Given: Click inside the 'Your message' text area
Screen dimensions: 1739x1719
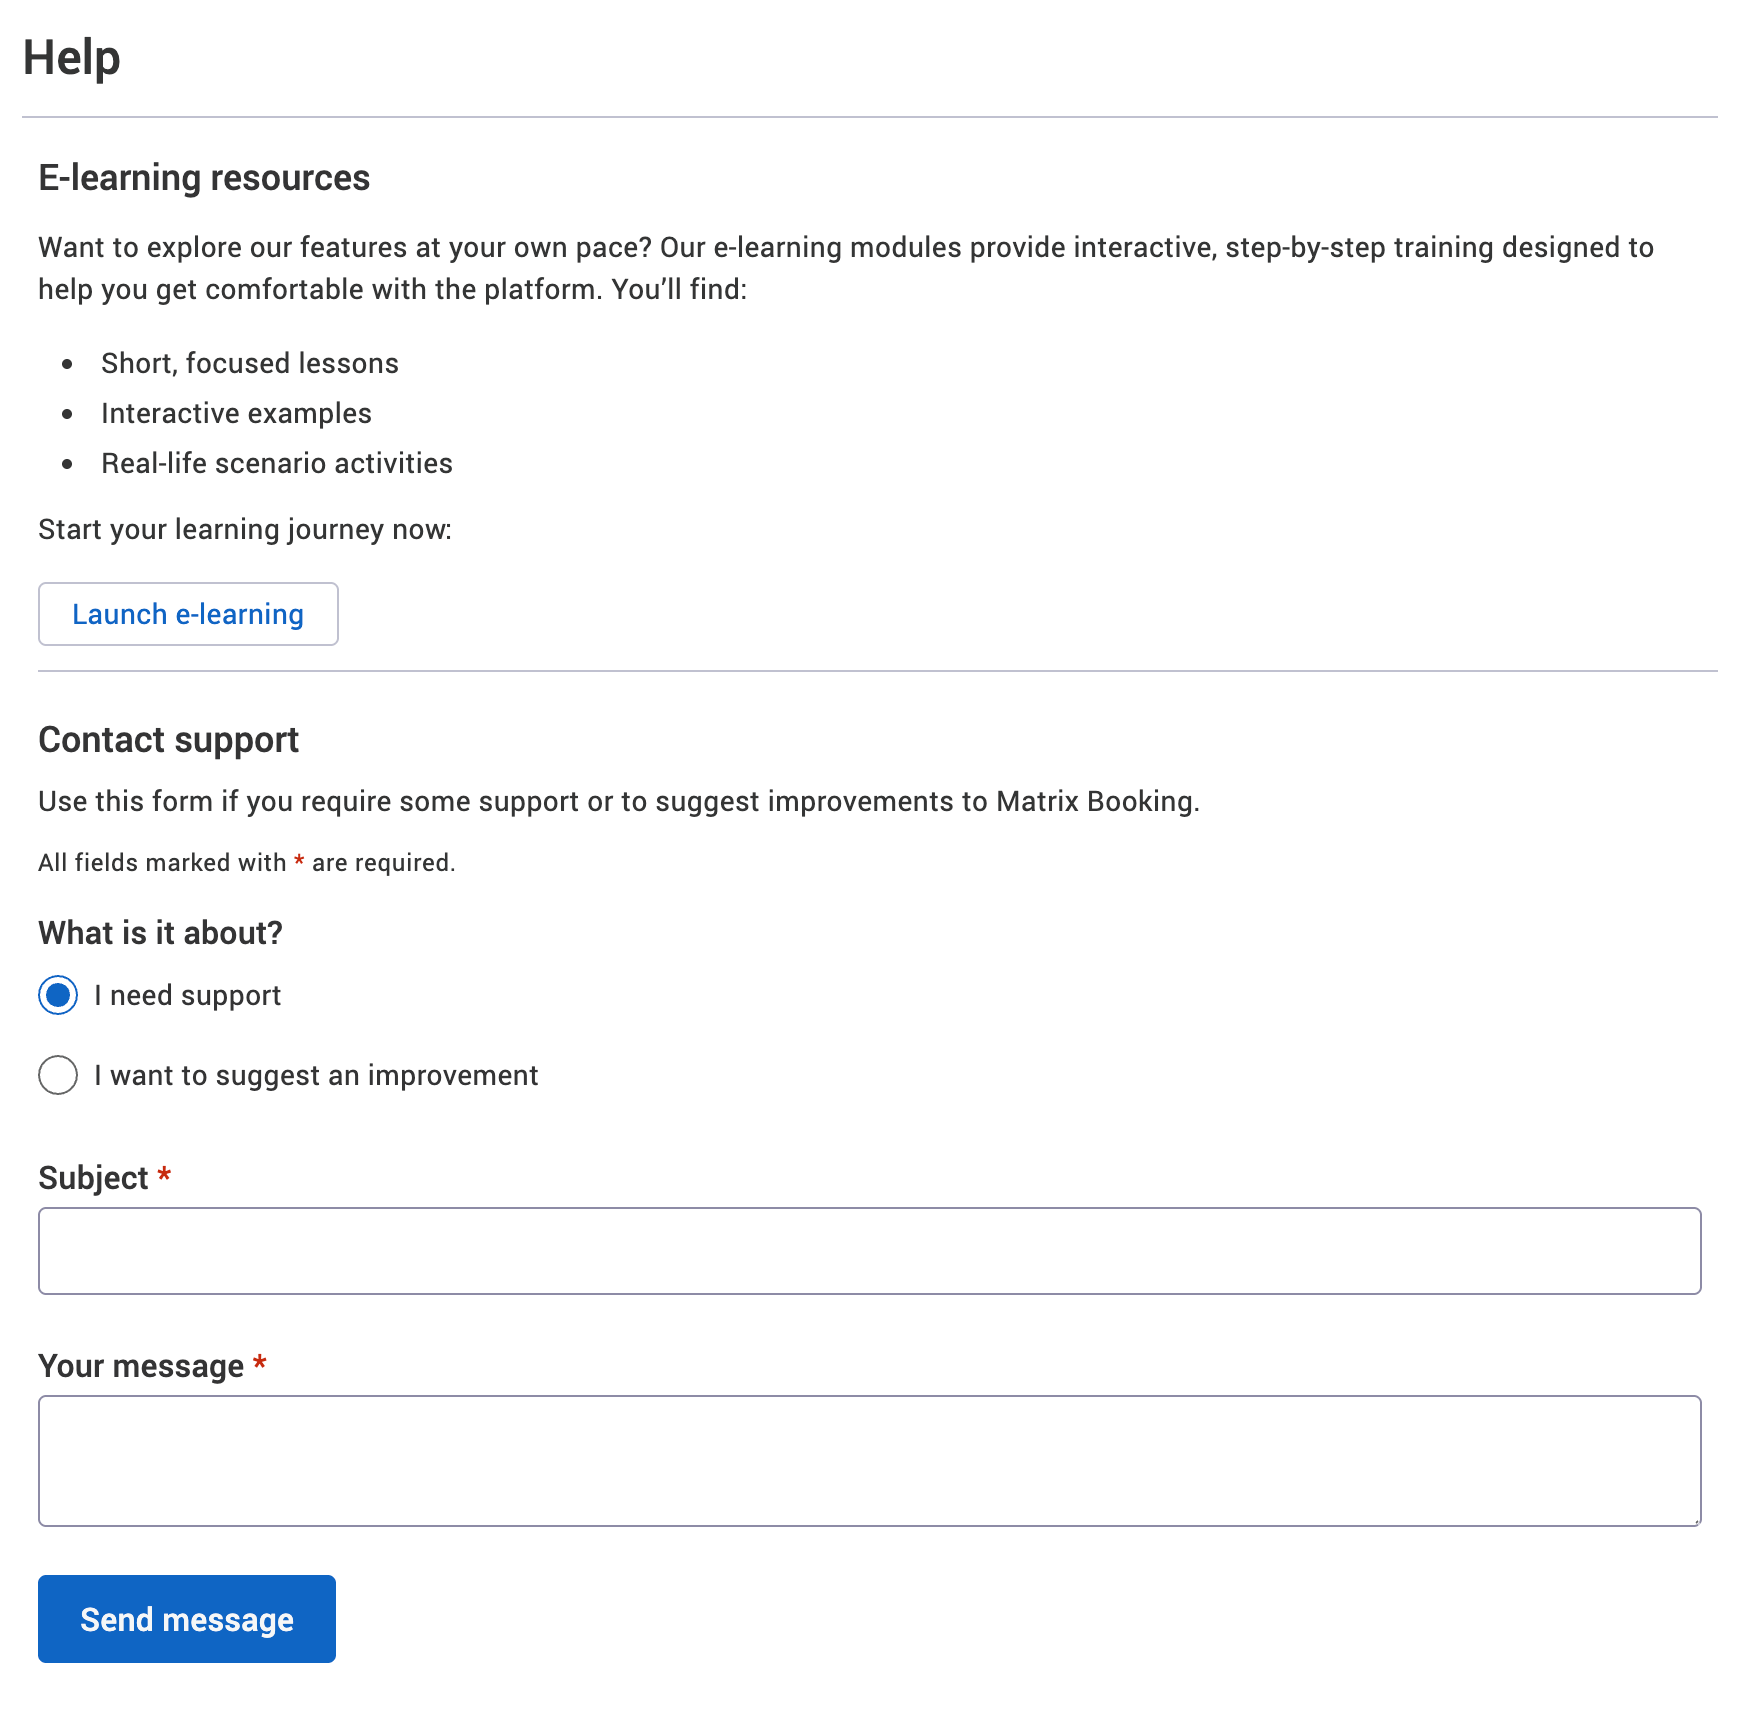Looking at the screenshot, I should (869, 1460).
